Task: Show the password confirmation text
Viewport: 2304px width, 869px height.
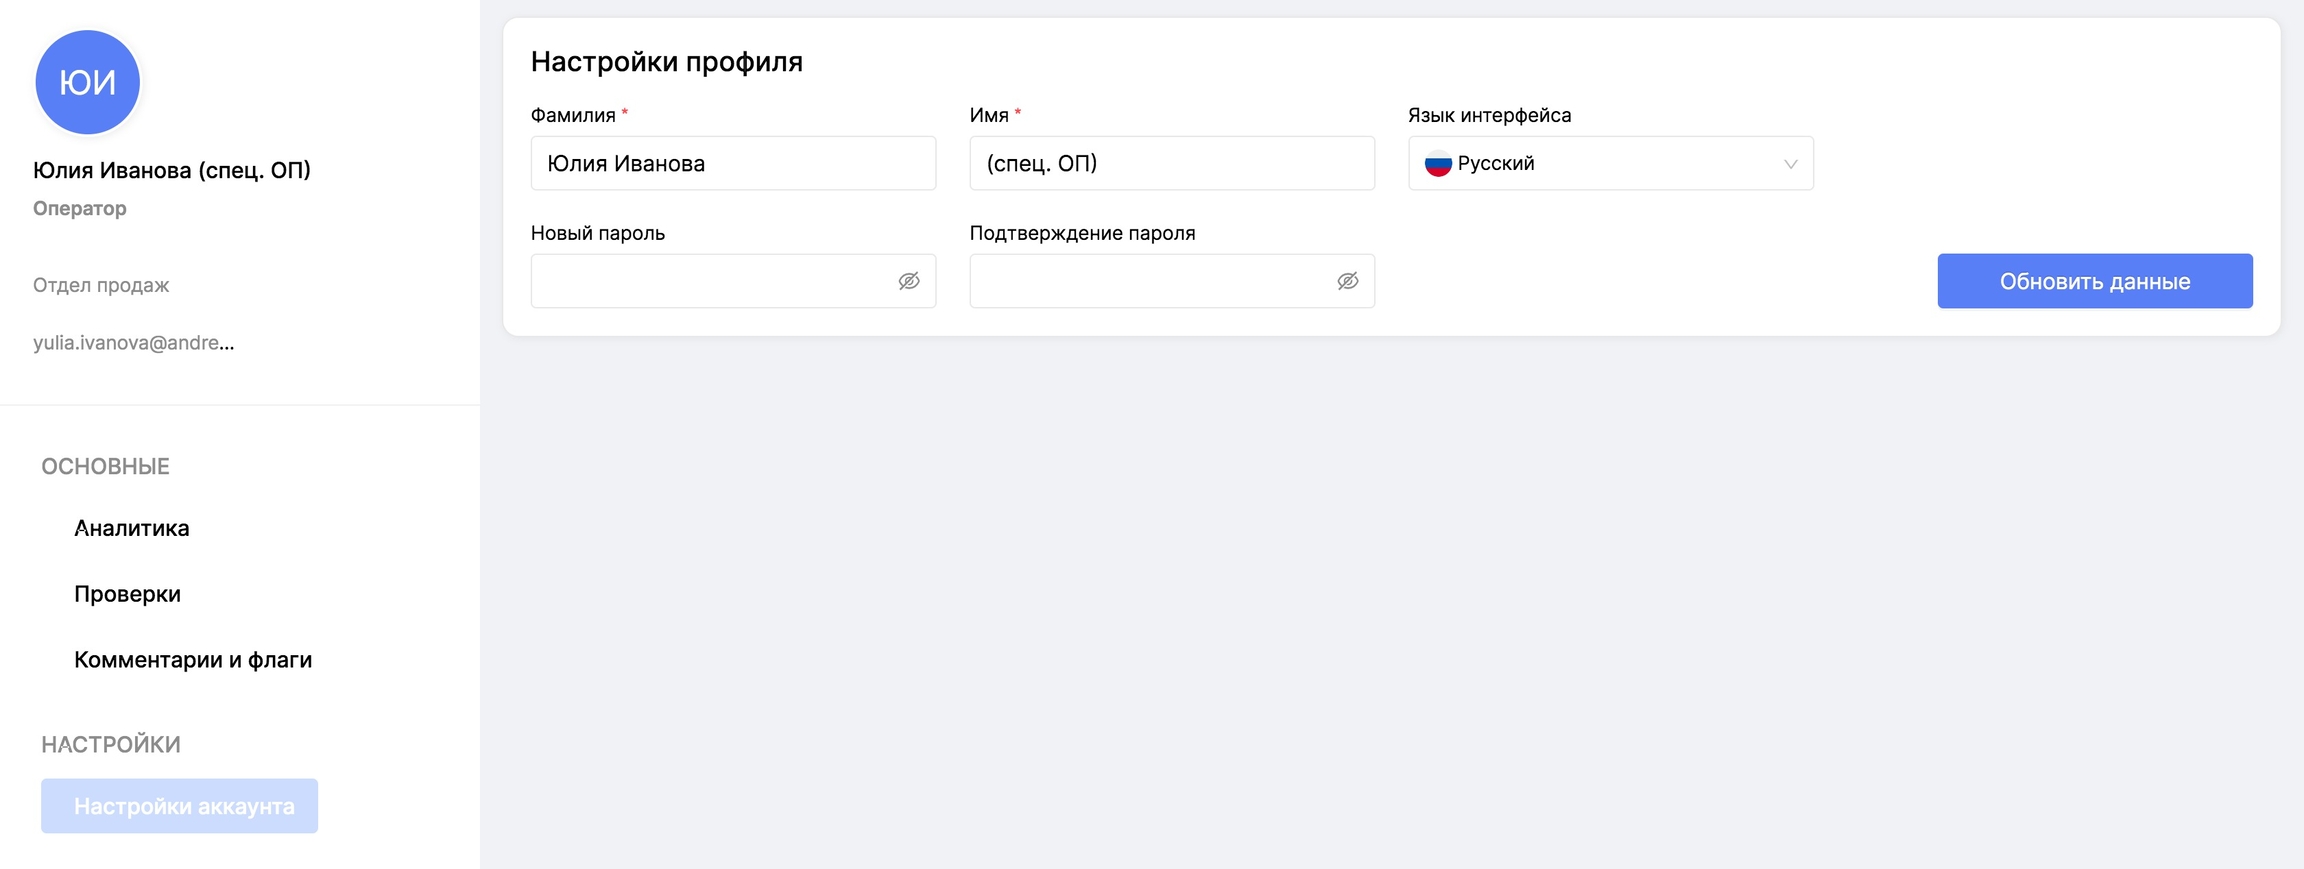Action: [x=1347, y=281]
